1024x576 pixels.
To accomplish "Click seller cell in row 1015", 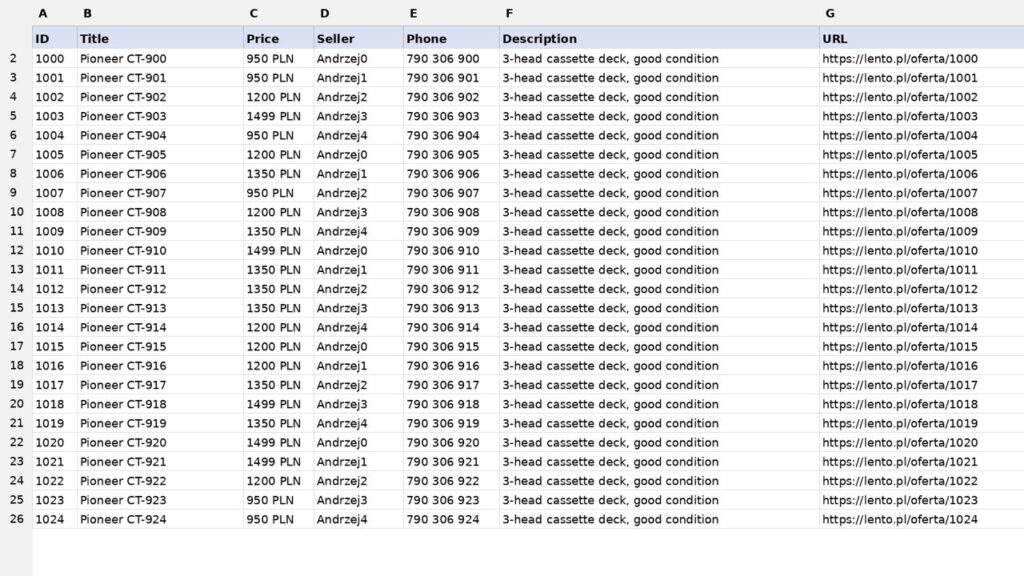I will click(359, 347).
